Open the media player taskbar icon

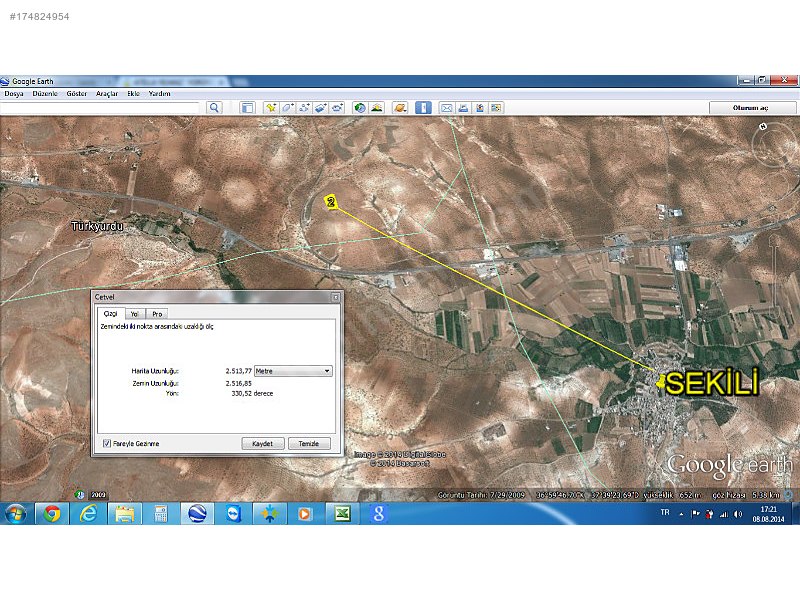pos(305,514)
